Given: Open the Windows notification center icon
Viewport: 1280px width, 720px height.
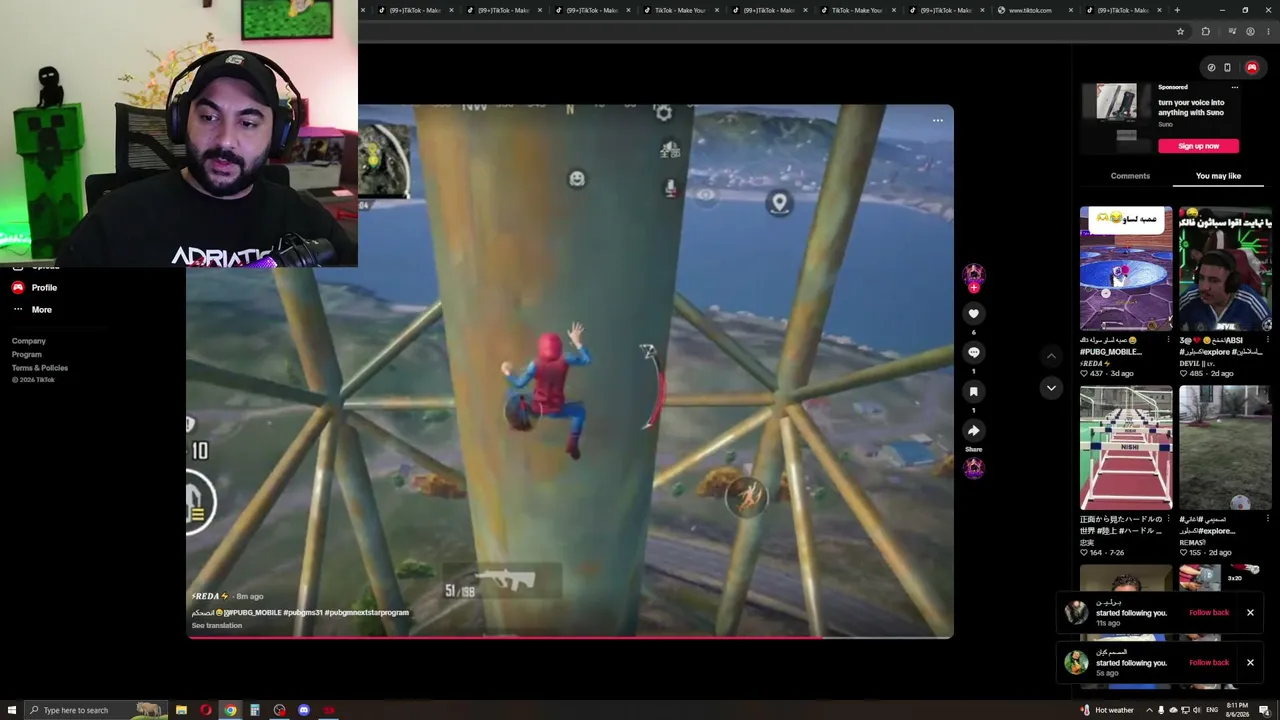Looking at the screenshot, I should click(1264, 710).
